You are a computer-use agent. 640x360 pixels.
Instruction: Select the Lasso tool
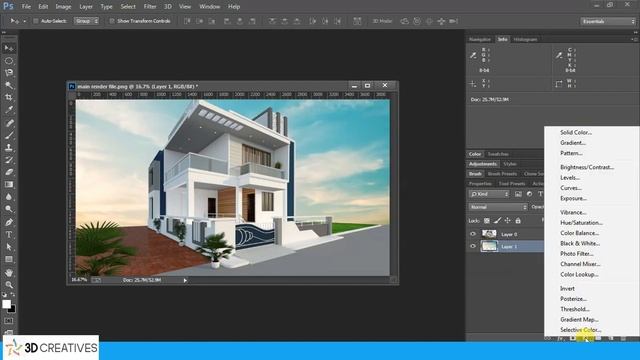point(9,73)
